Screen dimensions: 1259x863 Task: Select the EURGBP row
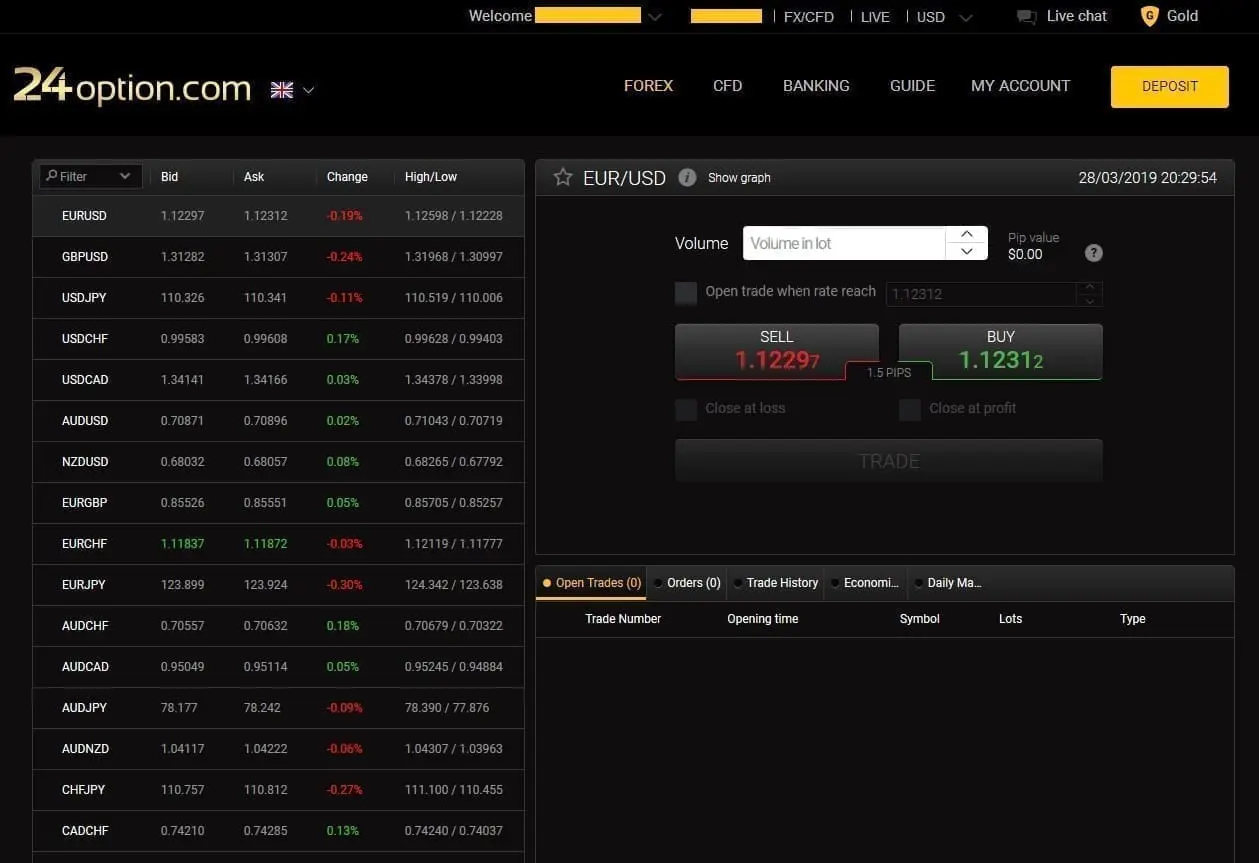pyautogui.click(x=278, y=503)
